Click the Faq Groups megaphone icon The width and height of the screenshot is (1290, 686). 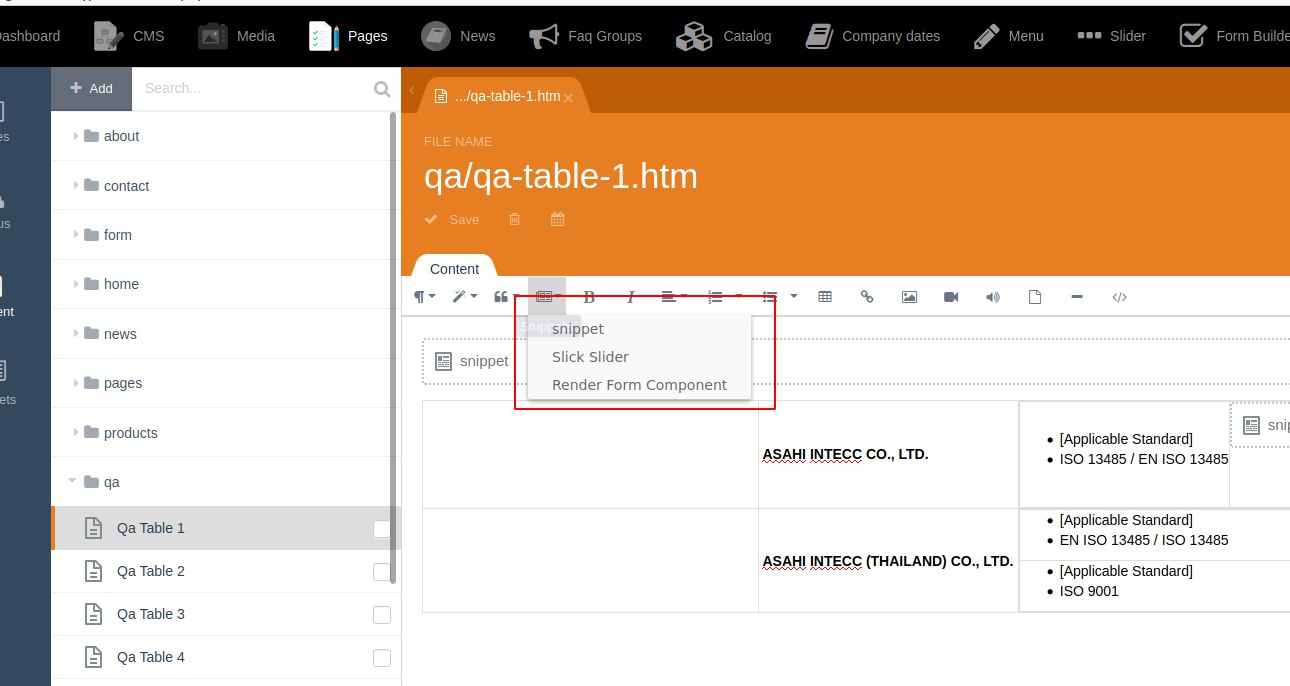tap(544, 36)
